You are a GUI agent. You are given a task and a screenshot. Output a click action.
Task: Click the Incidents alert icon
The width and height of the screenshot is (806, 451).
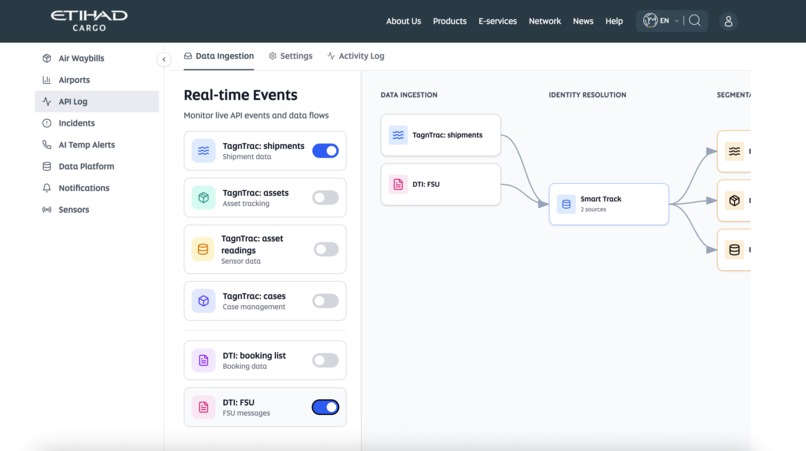47,123
